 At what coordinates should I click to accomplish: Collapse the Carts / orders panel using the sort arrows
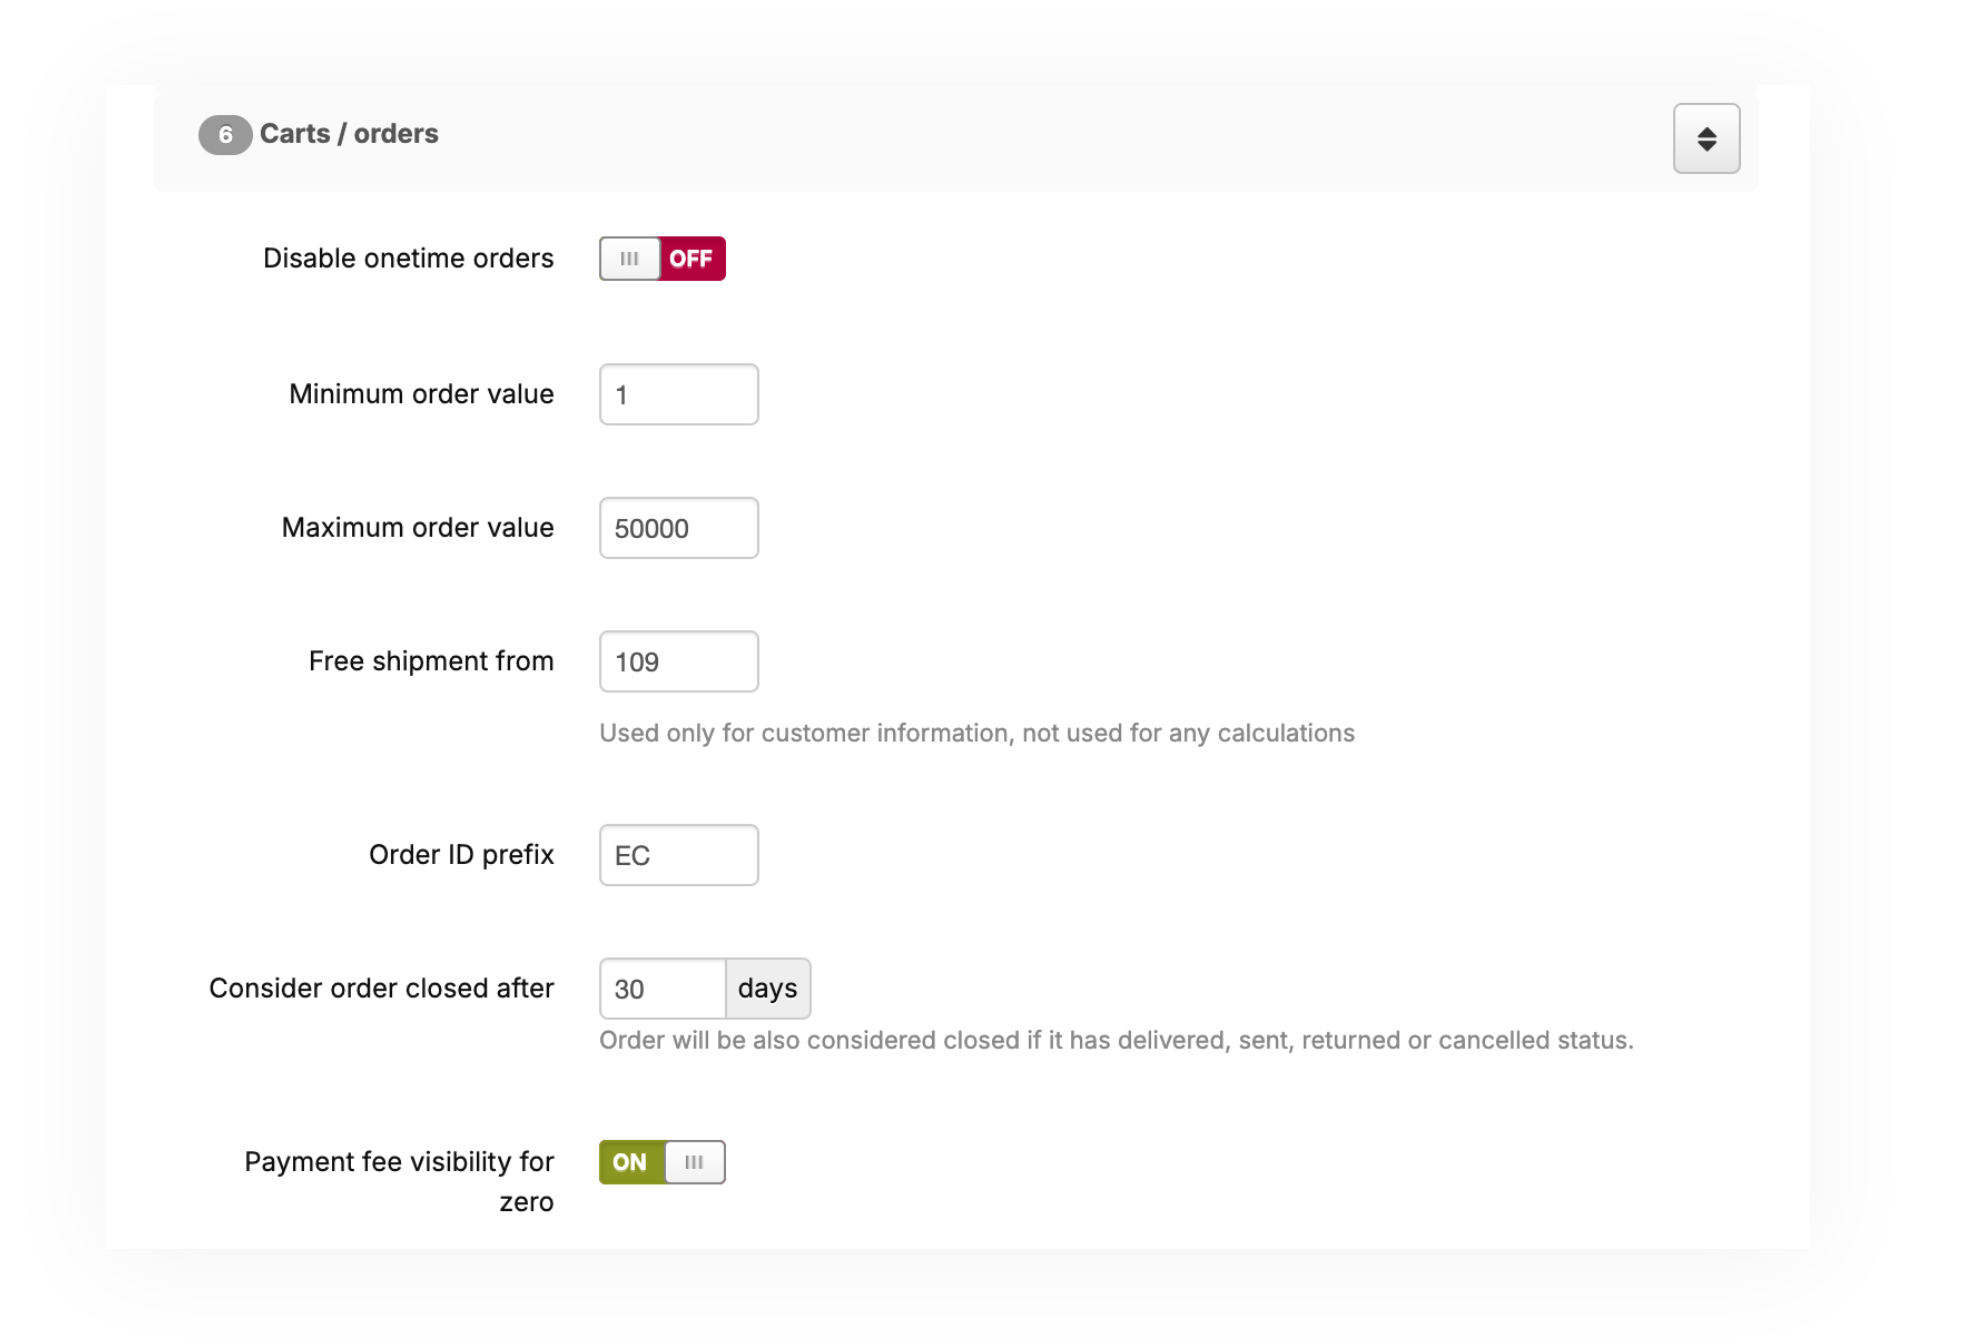tap(1705, 138)
